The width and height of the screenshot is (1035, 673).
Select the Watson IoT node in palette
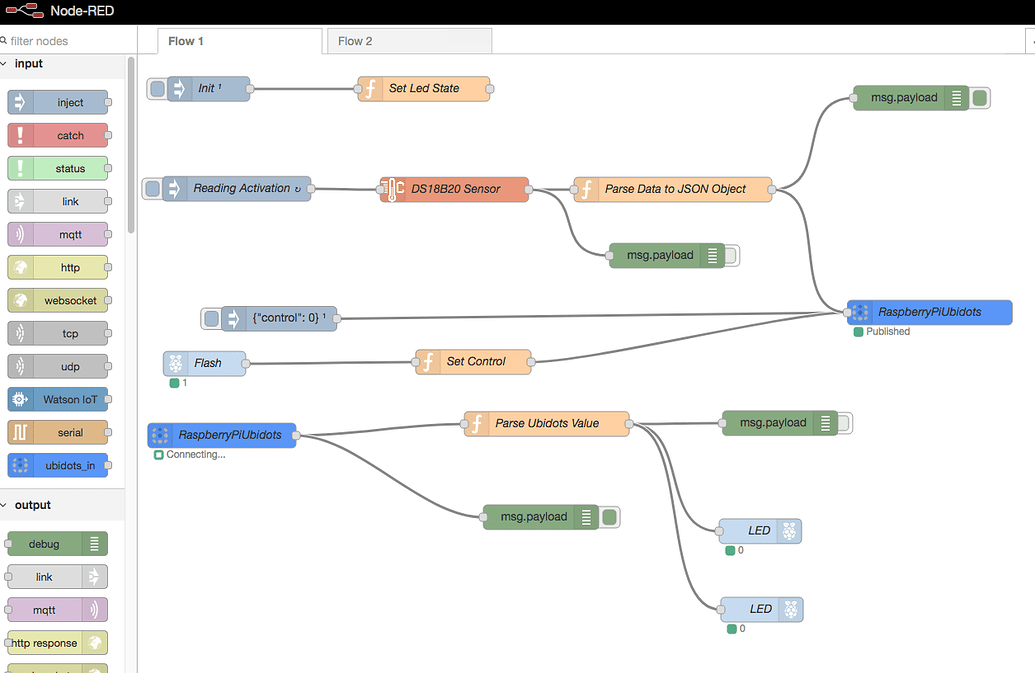[x=58, y=399]
